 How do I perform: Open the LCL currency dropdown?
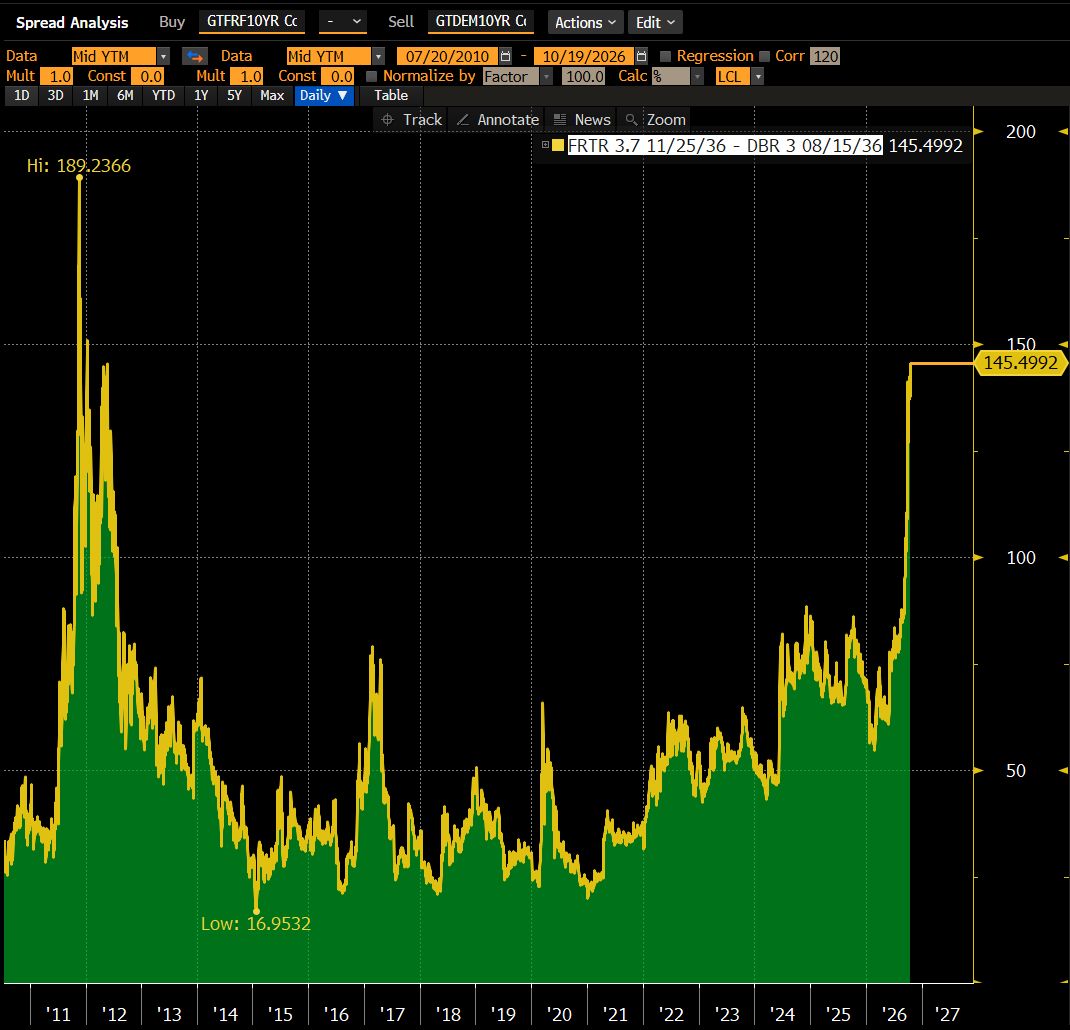pyautogui.click(x=757, y=76)
